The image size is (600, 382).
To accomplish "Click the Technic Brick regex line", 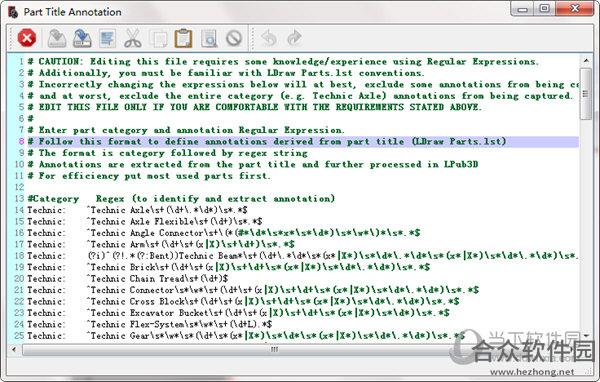I will pos(259,267).
